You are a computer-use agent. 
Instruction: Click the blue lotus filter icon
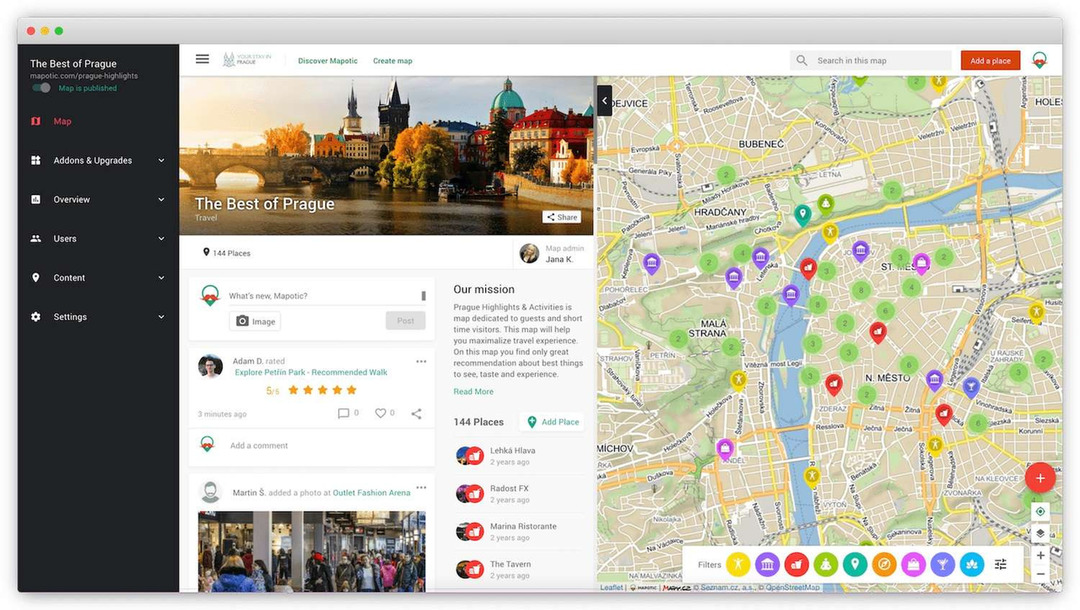point(972,565)
